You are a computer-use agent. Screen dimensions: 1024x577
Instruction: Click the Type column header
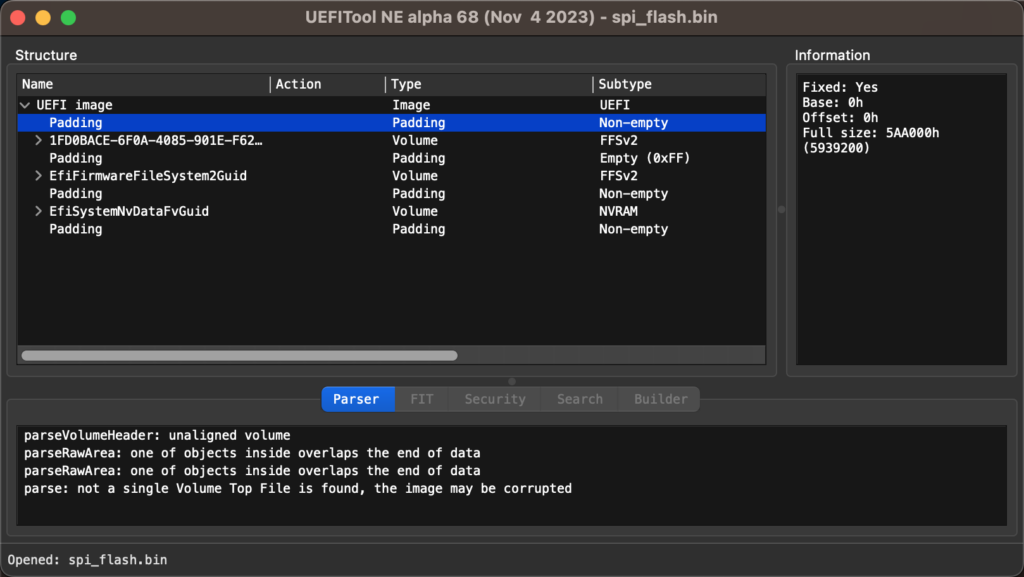pos(489,84)
